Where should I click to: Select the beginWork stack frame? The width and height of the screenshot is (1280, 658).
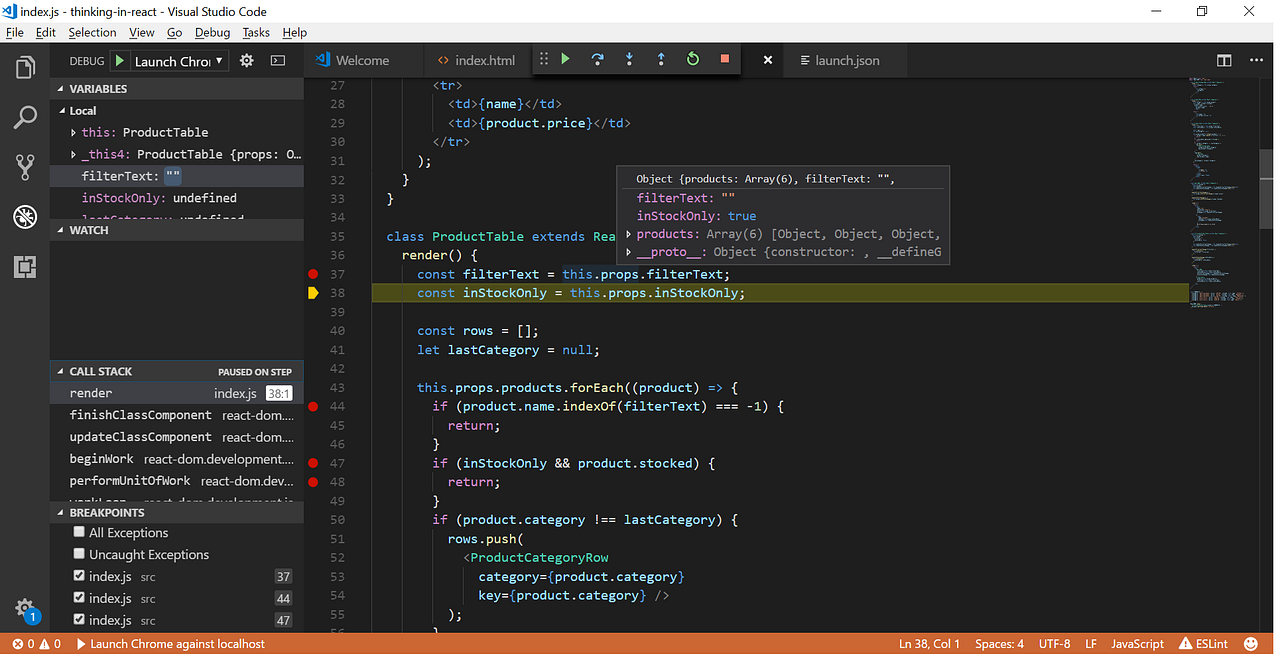177,459
